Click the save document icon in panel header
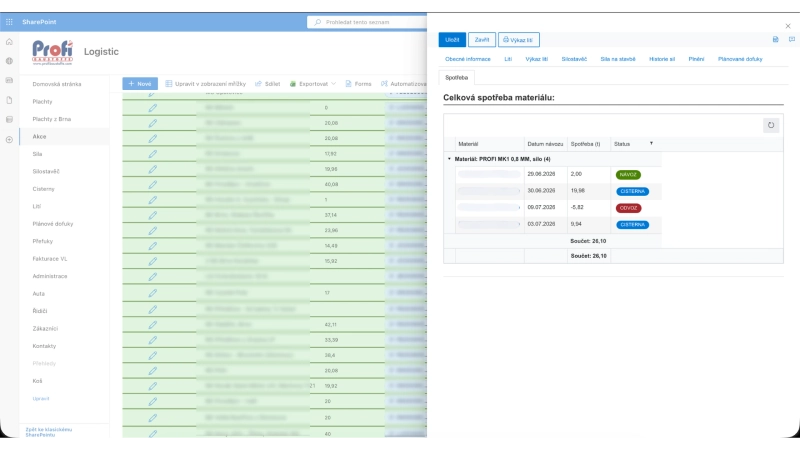The height and width of the screenshot is (450, 800). coord(776,39)
